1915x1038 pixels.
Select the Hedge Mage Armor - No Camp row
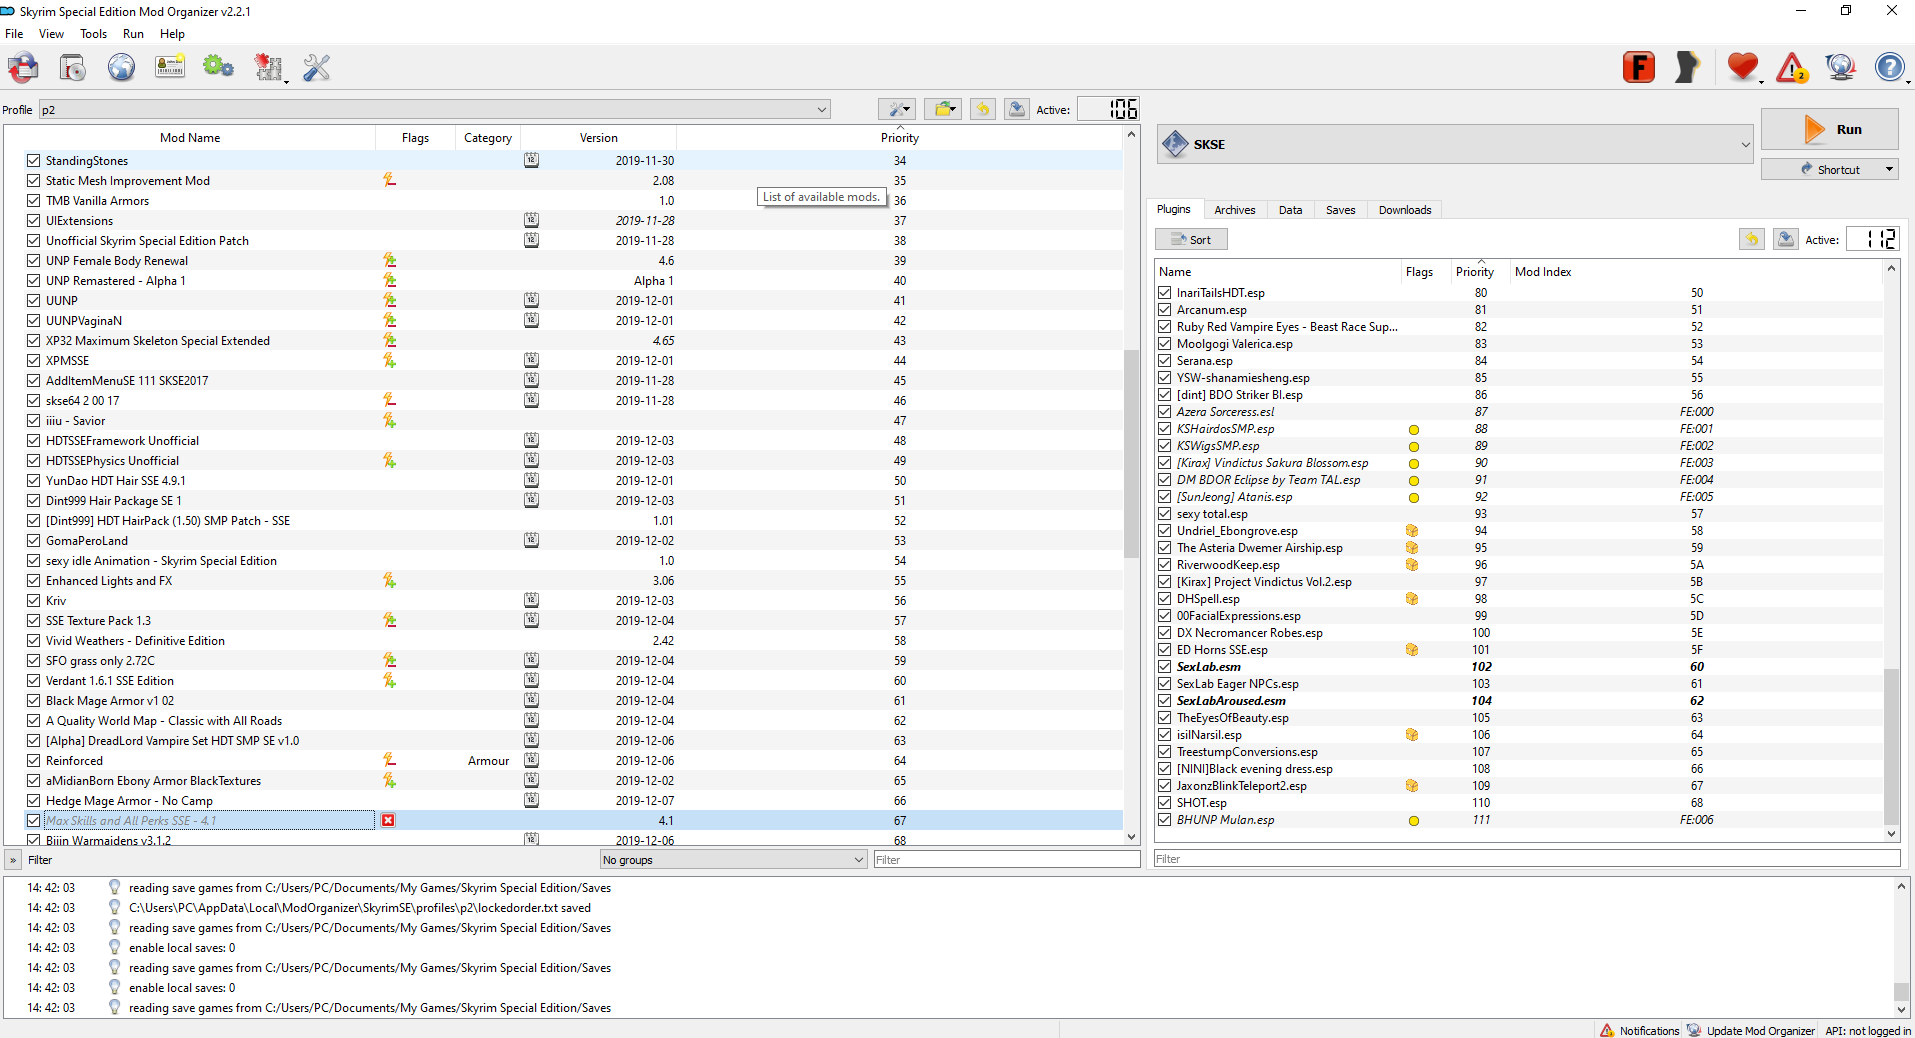tap(563, 800)
